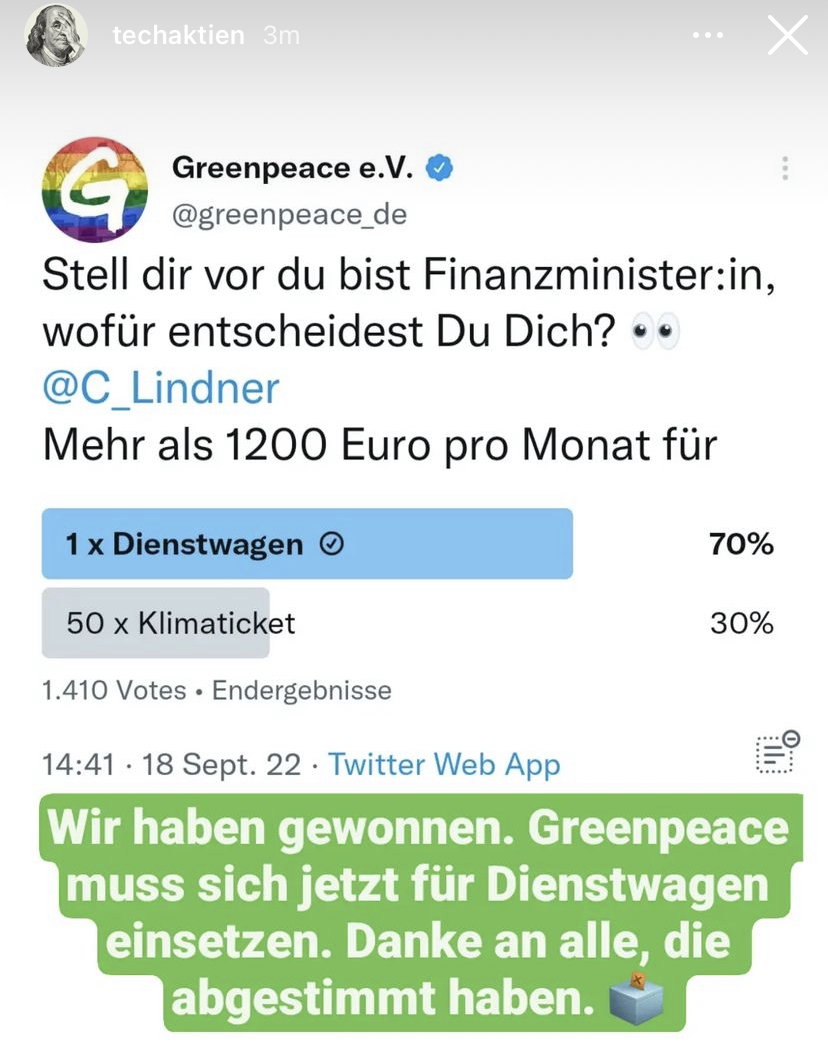Tap the techaktien username
Viewport: 828px width, 1043px height.
tap(178, 35)
